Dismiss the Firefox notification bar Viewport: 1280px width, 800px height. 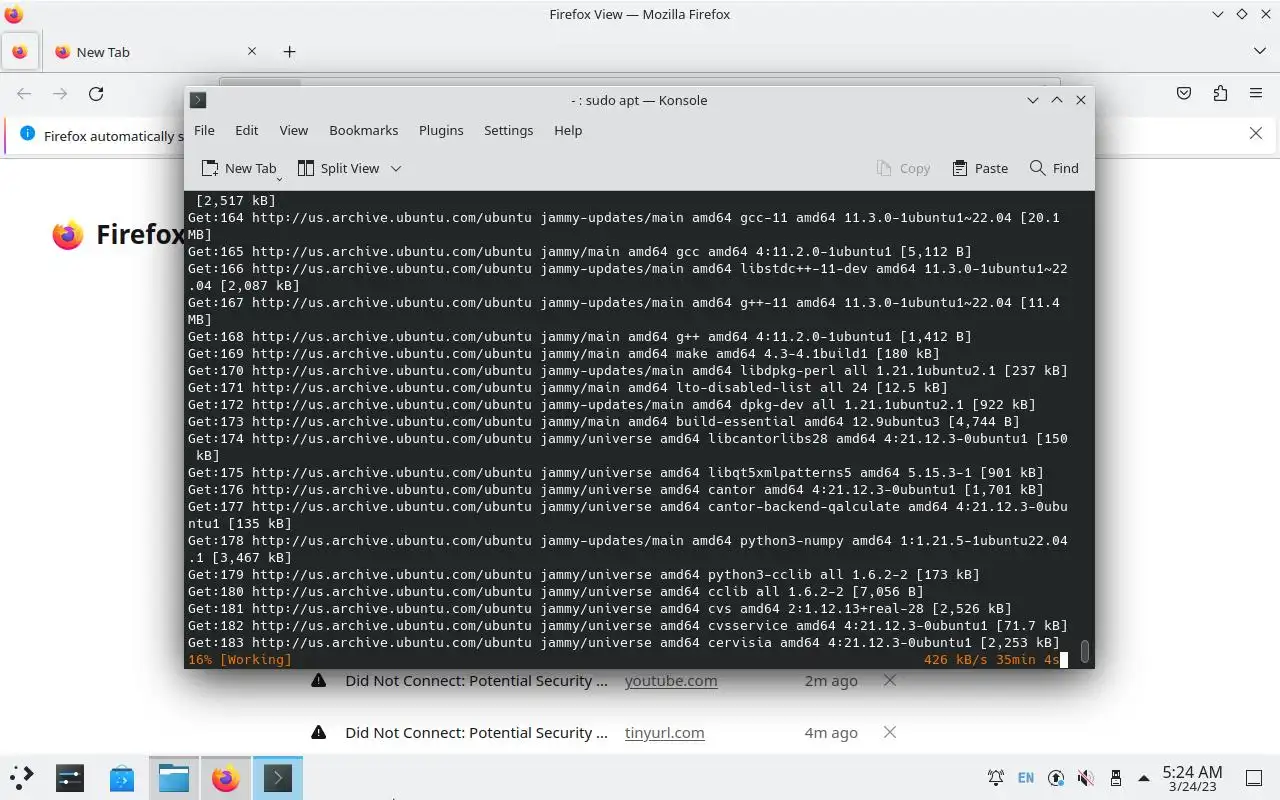(1256, 133)
